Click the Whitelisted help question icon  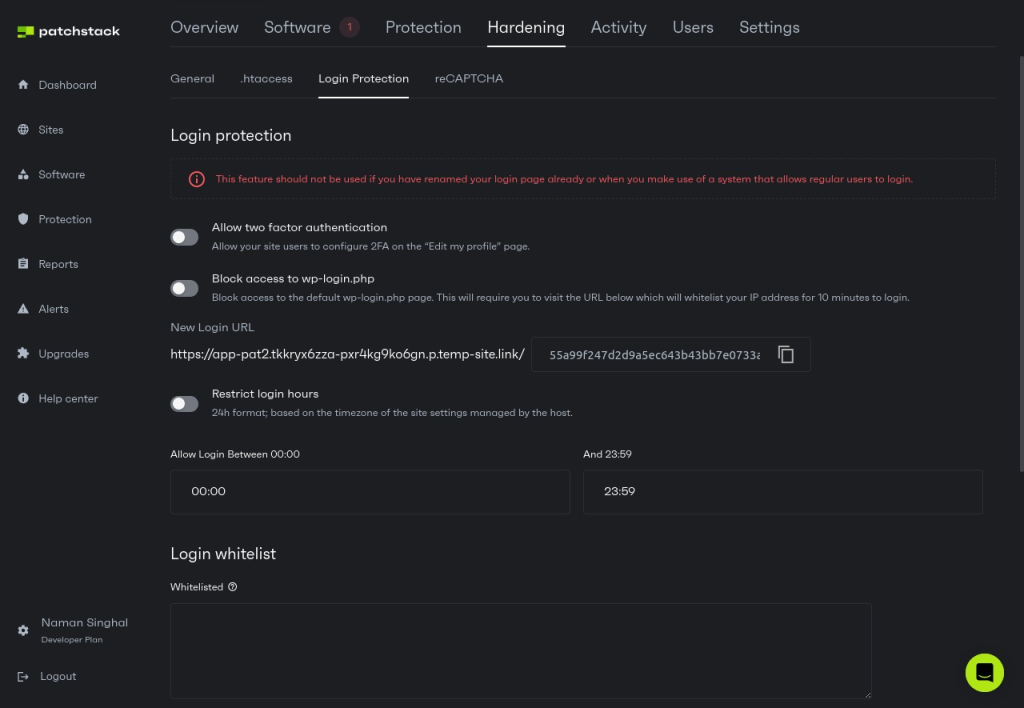[233, 587]
